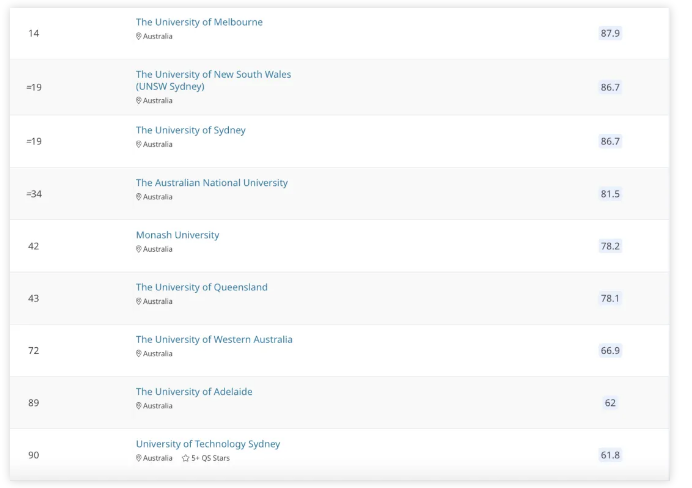Open University of Technology Sydney link
Viewport: 692px width, 488px height.
(x=208, y=444)
